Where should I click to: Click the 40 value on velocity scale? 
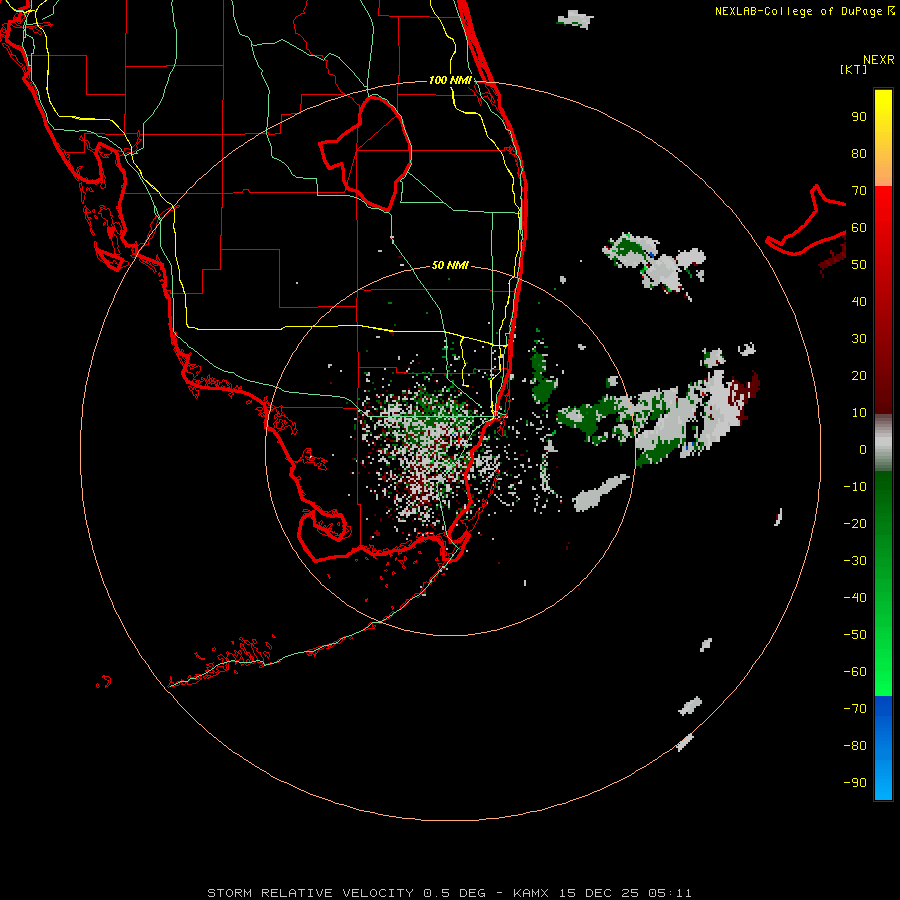[859, 302]
